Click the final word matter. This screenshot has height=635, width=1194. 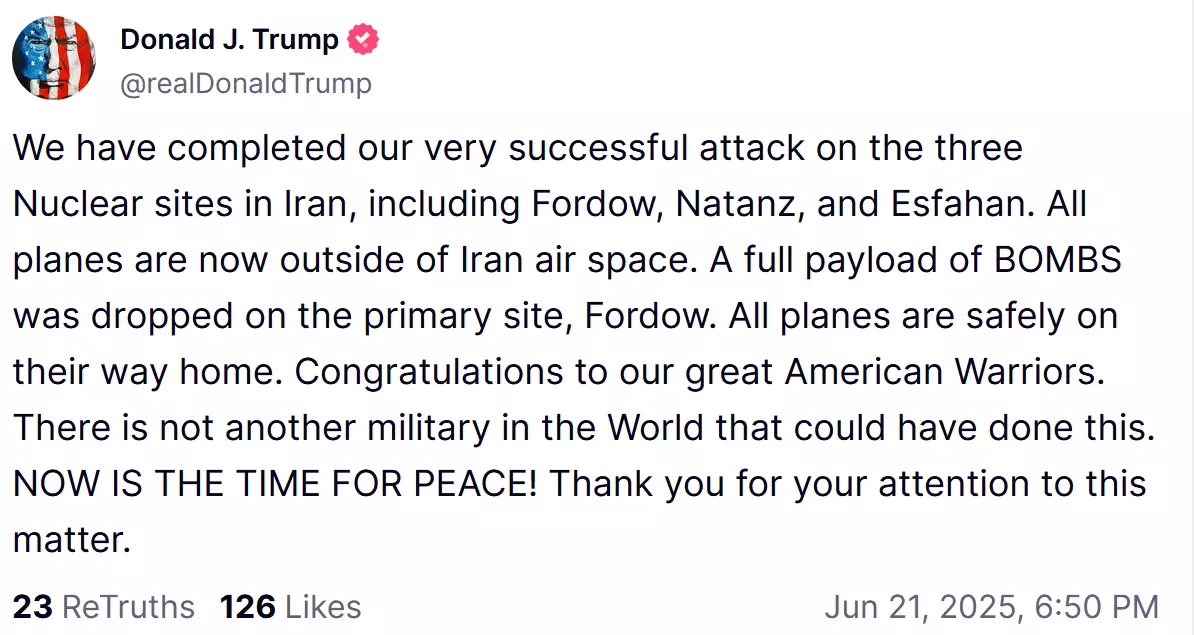tap(72, 540)
